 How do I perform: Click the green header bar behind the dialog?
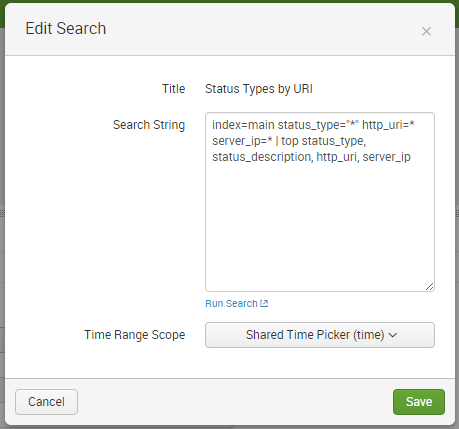pyautogui.click(x=229, y=1)
